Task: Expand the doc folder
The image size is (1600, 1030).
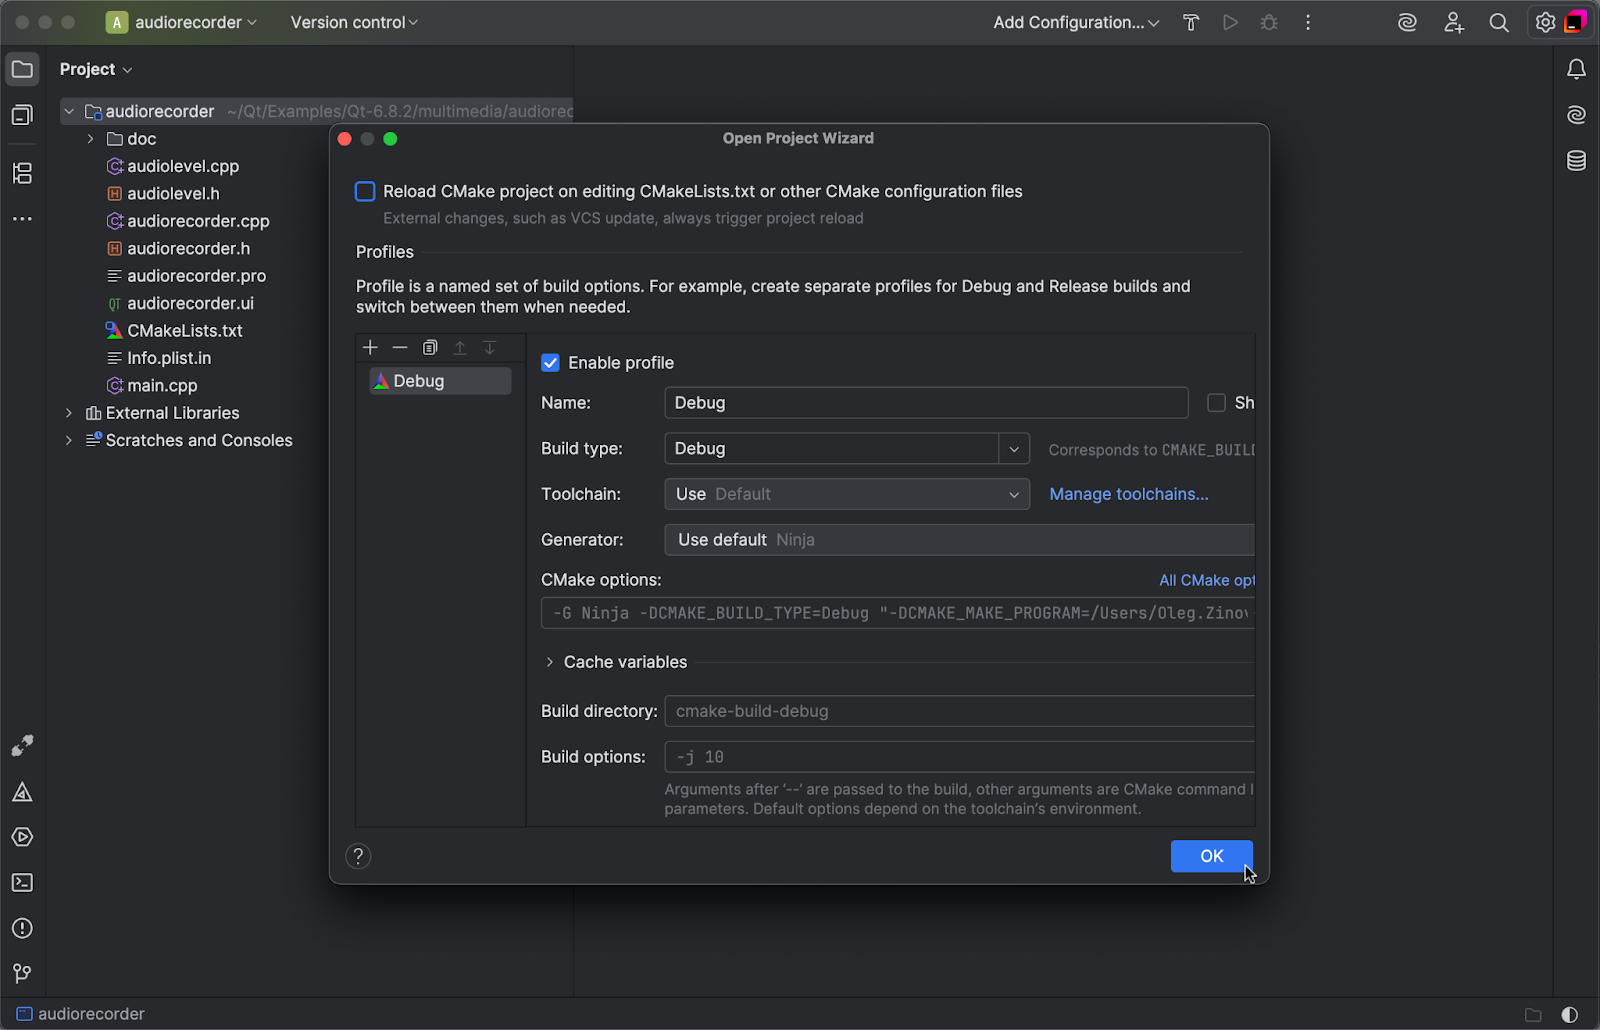Action: (90, 139)
